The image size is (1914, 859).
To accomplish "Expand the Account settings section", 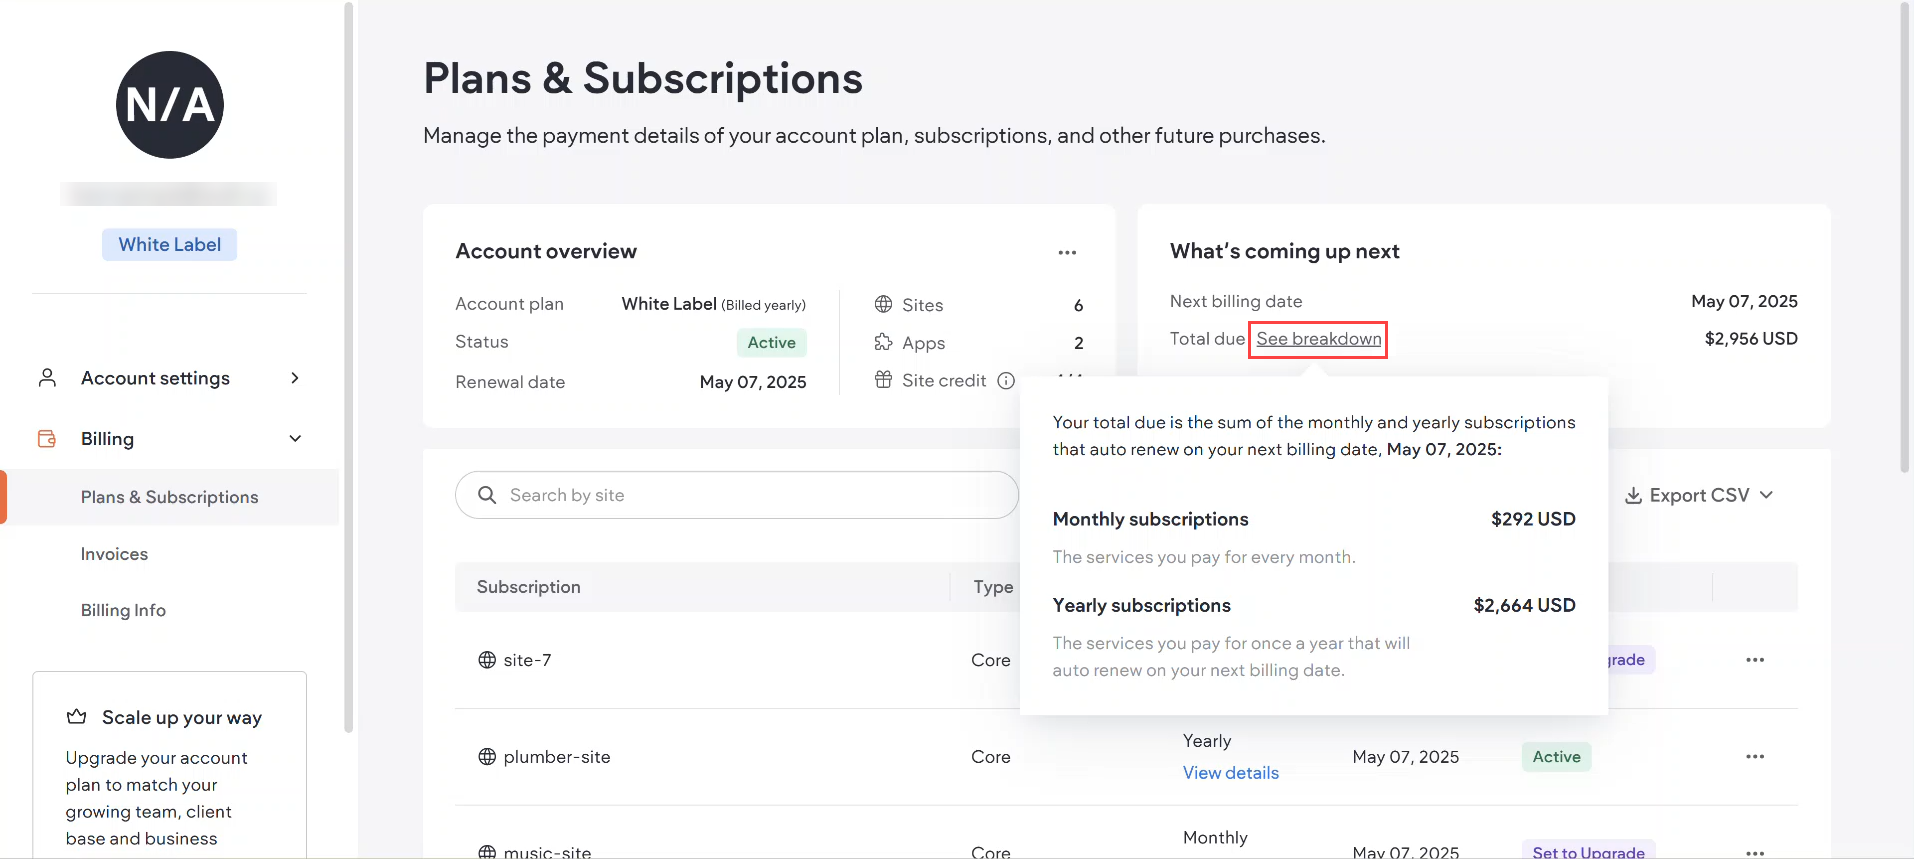I will [294, 378].
